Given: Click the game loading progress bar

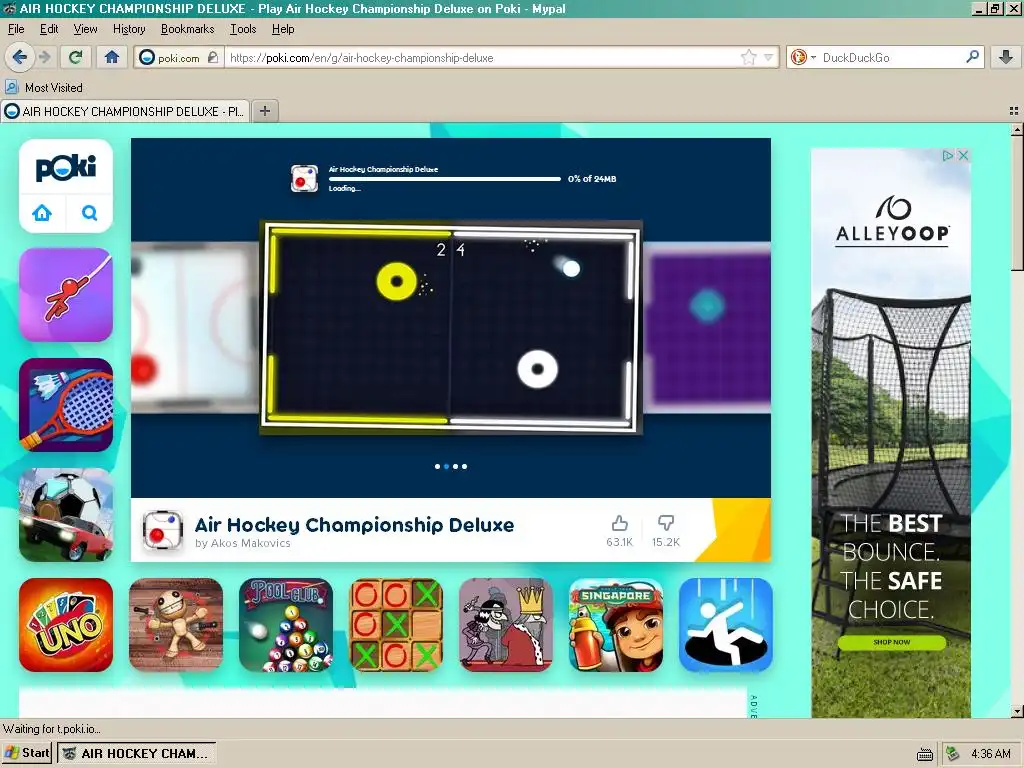Looking at the screenshot, I should [x=445, y=179].
